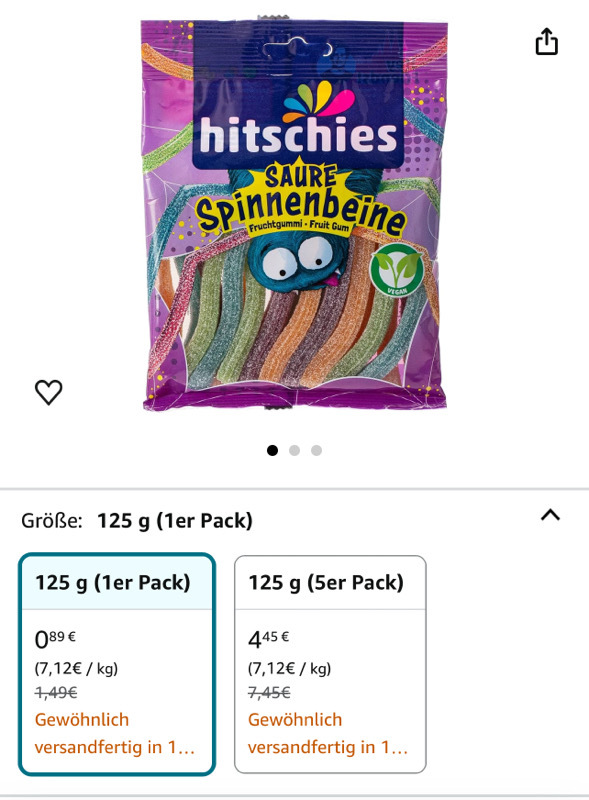Click the hitschies logo on the bag
The width and height of the screenshot is (589, 800).
298,120
